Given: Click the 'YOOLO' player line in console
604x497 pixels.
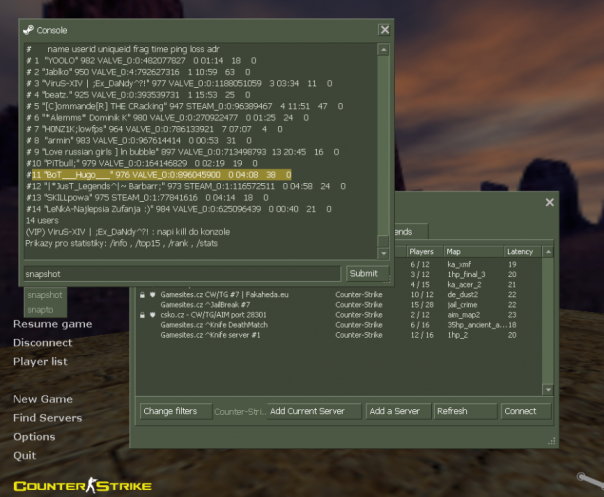Looking at the screenshot, I should 141,60.
